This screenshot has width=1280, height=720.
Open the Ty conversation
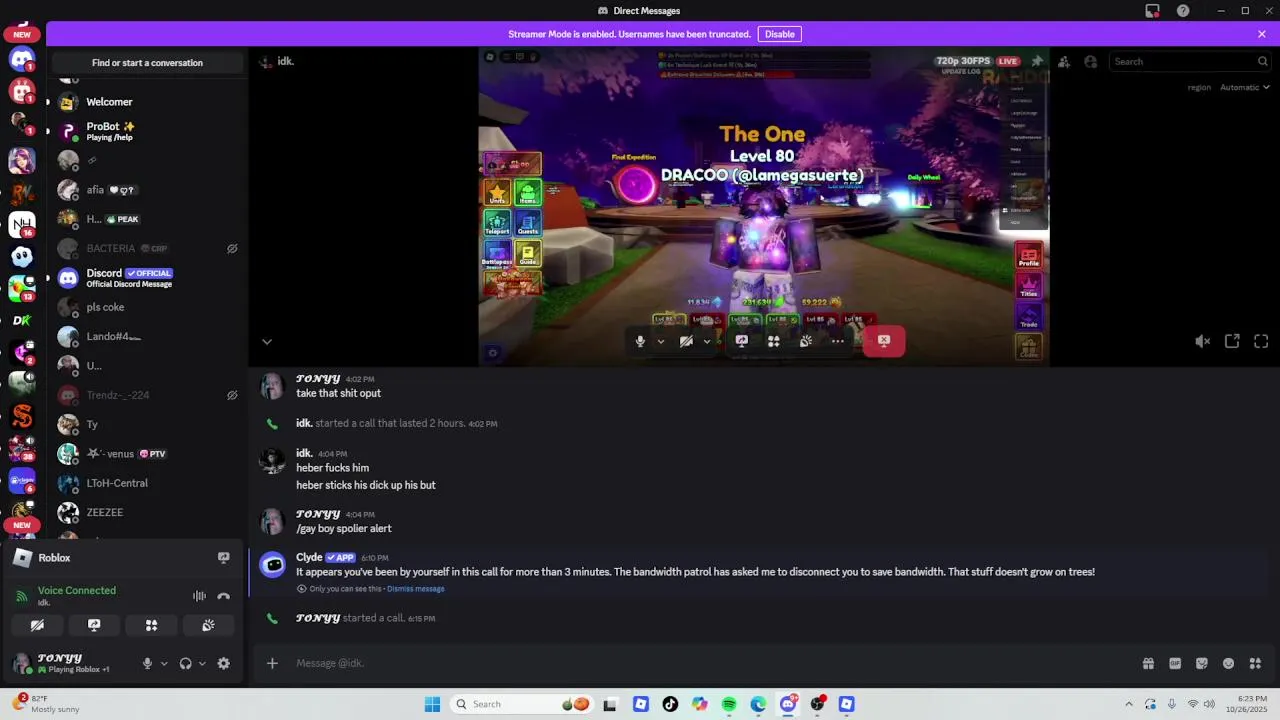click(147, 424)
